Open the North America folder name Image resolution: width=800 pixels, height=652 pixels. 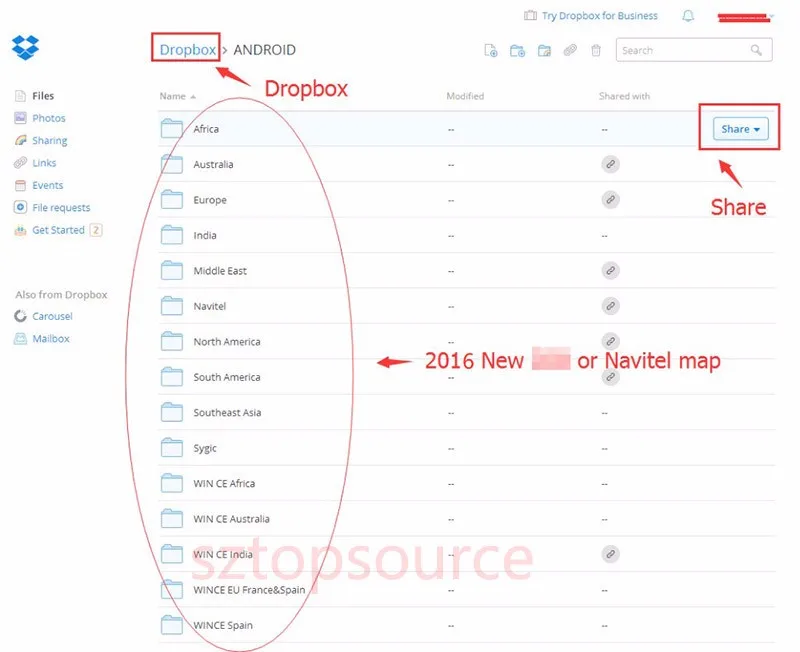pyautogui.click(x=227, y=342)
